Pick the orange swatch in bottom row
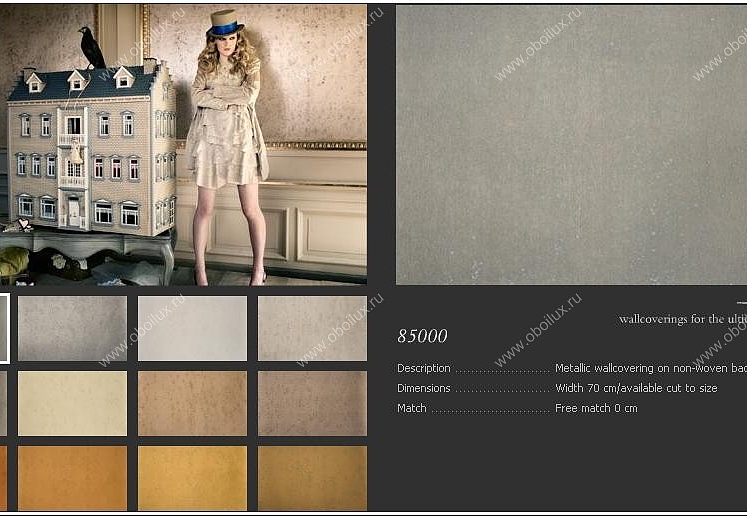Image resolution: width=747 pixels, height=516 pixels. point(72,478)
